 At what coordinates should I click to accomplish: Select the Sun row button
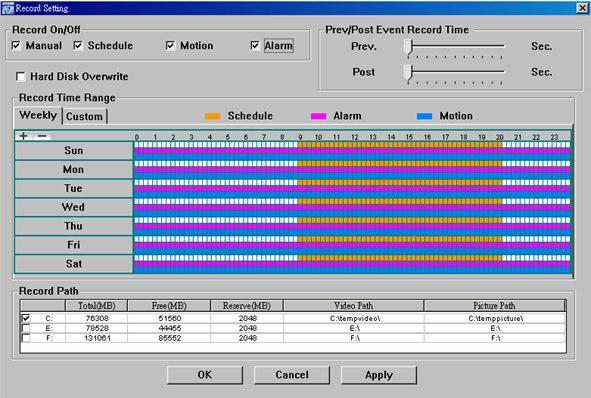pyautogui.click(x=73, y=150)
